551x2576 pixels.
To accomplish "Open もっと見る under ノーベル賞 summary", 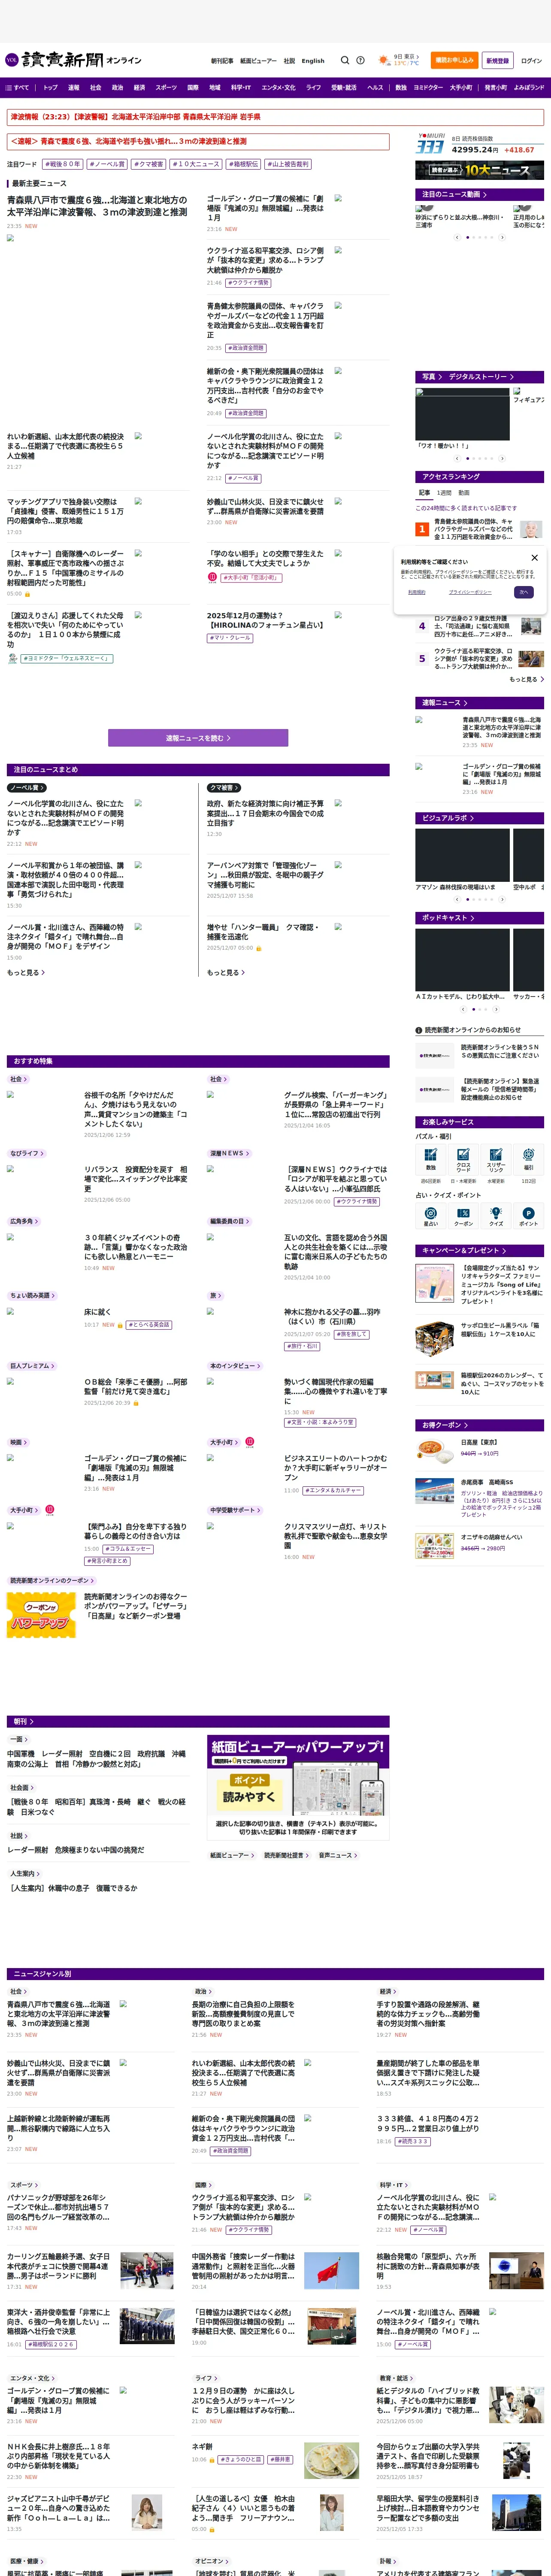I will point(26,972).
